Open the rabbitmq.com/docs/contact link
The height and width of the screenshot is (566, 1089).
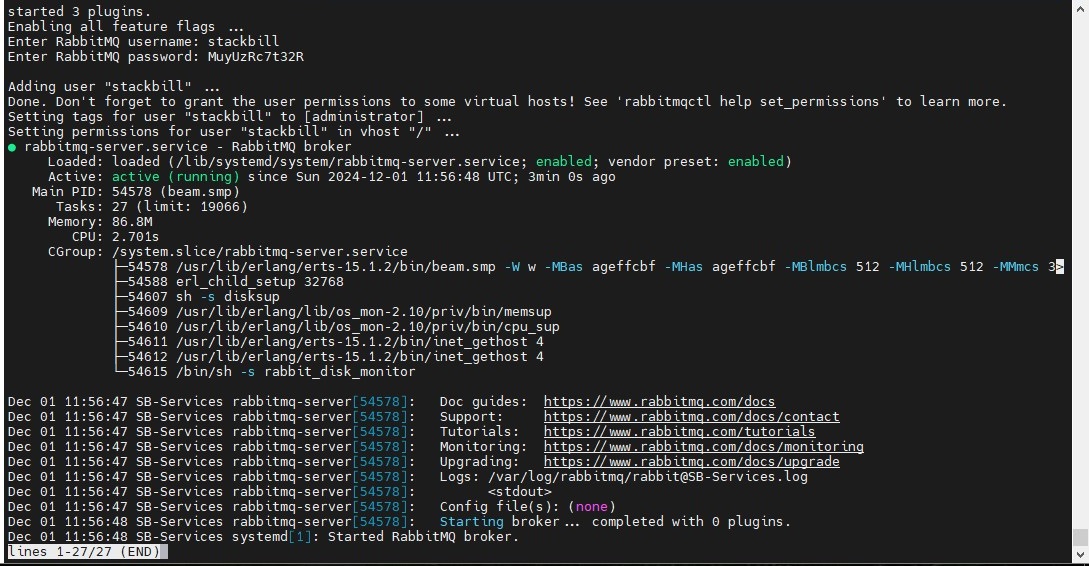pos(691,417)
